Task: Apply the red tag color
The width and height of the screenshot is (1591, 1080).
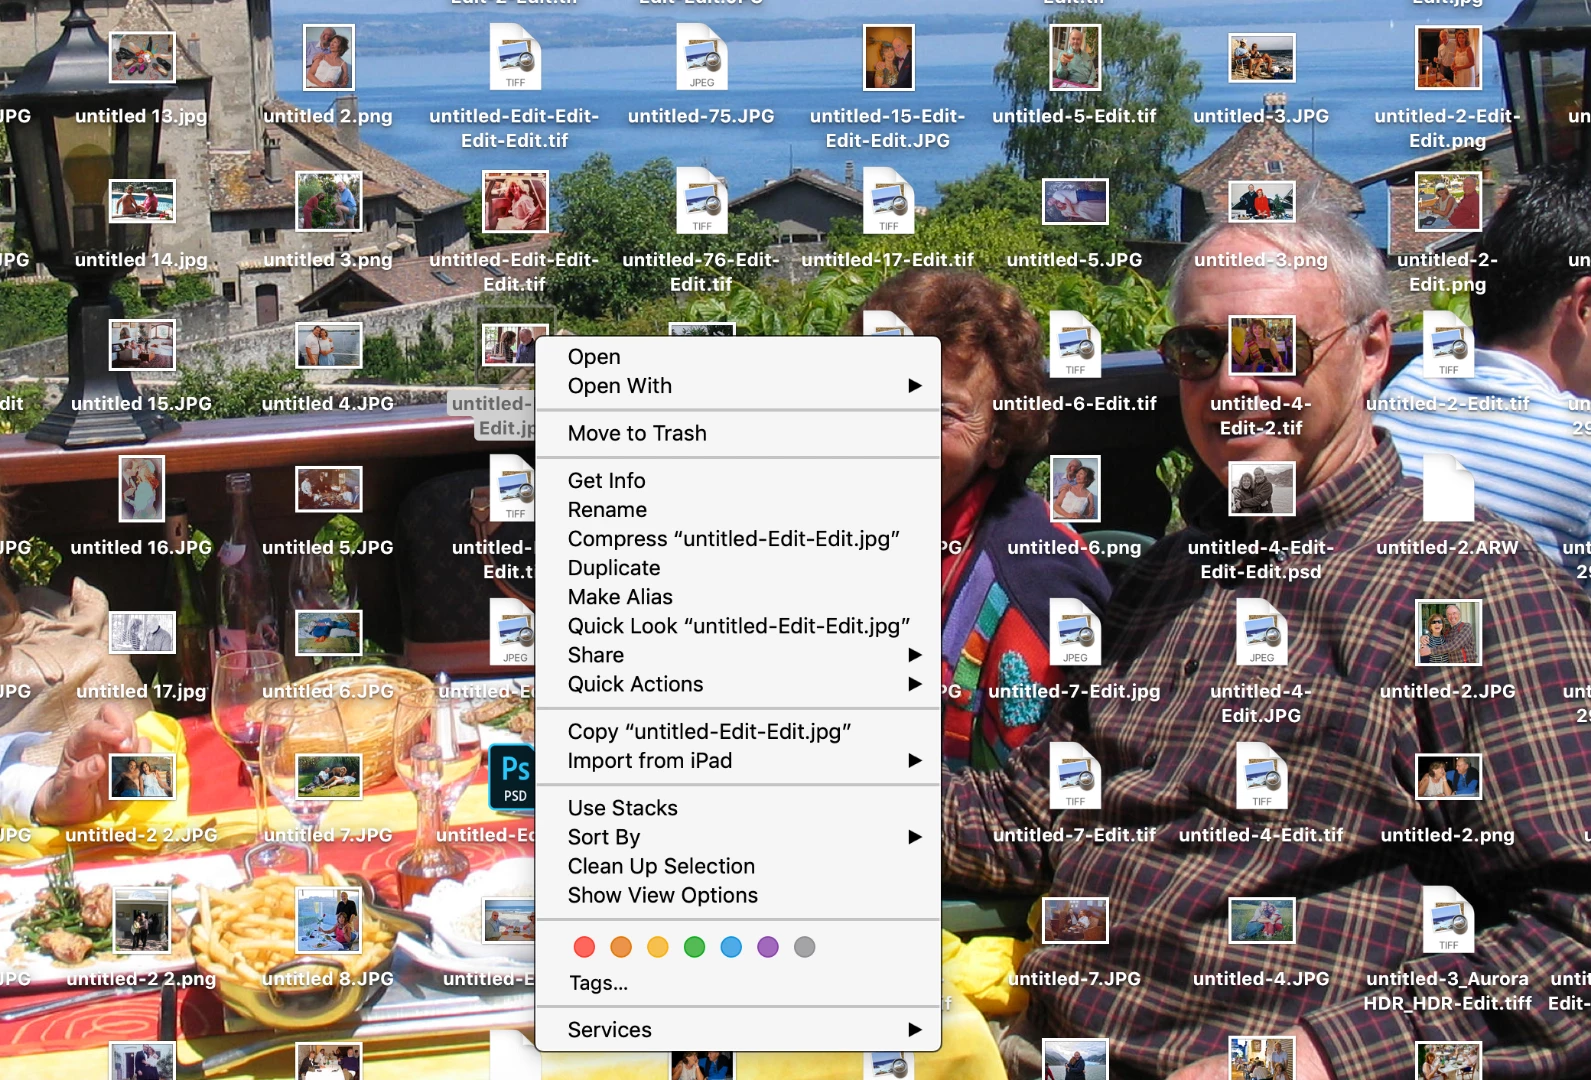Action: pyautogui.click(x=585, y=947)
